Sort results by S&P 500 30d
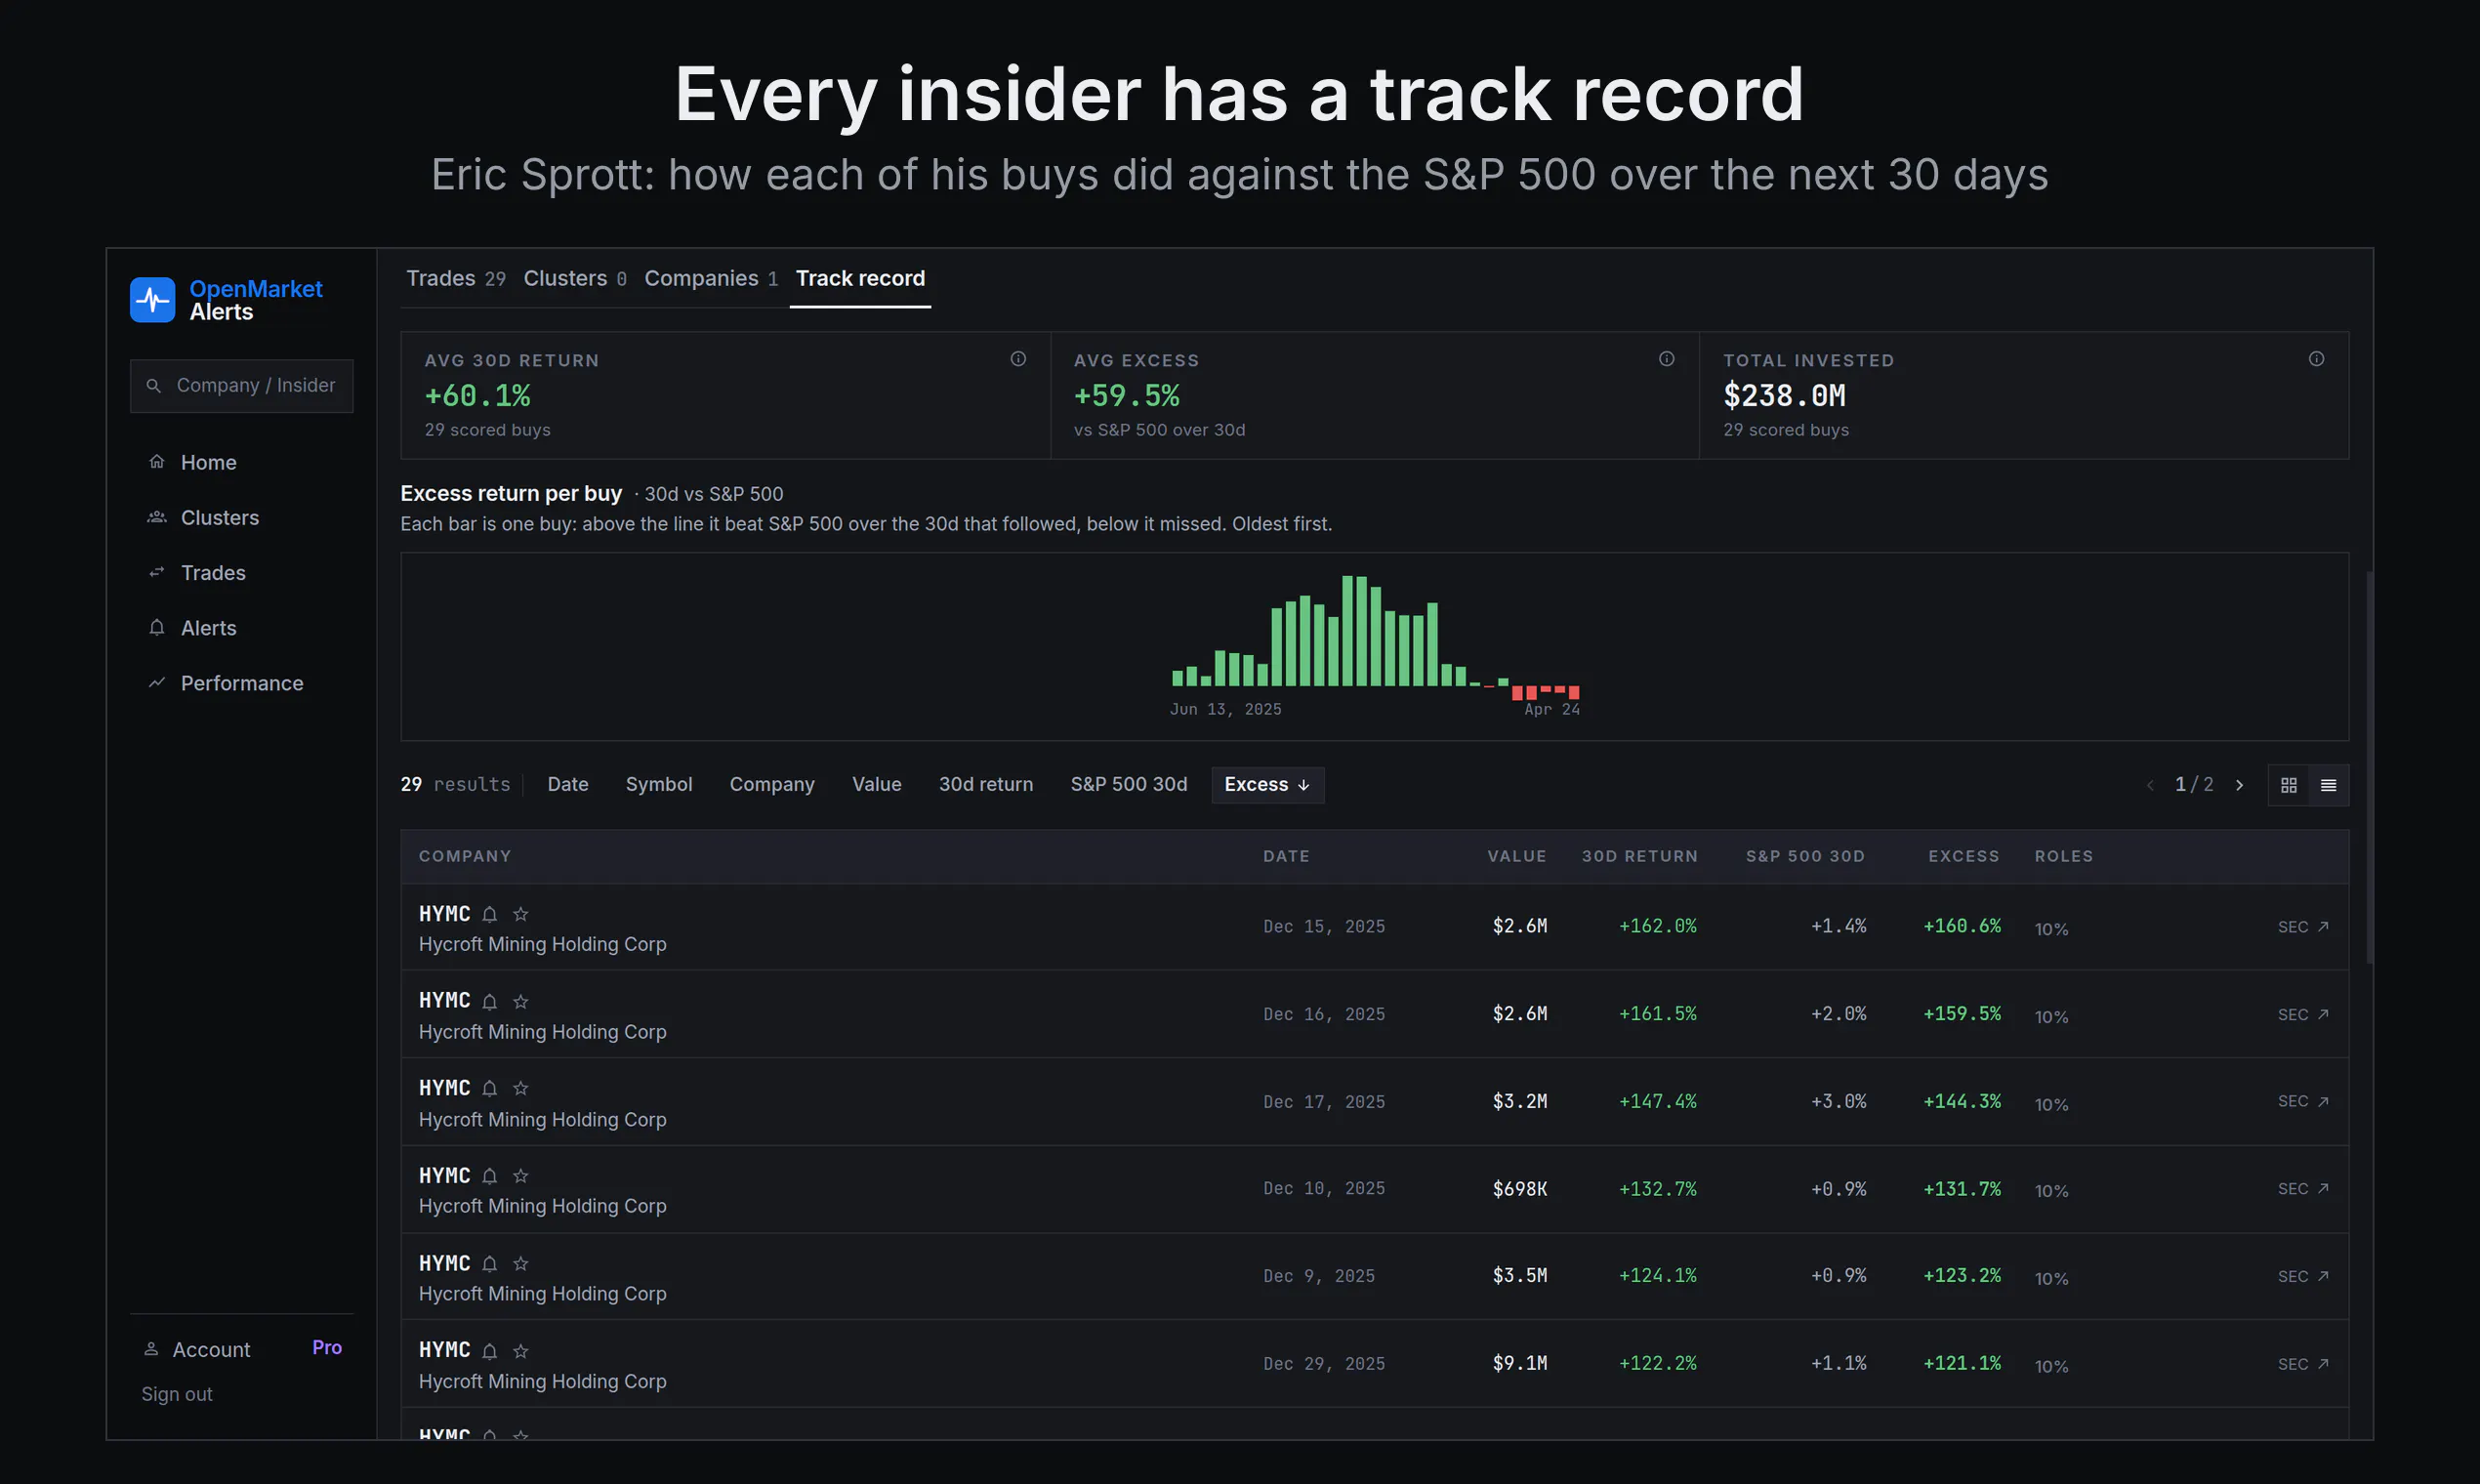Image resolution: width=2480 pixels, height=1484 pixels. [x=1129, y=785]
